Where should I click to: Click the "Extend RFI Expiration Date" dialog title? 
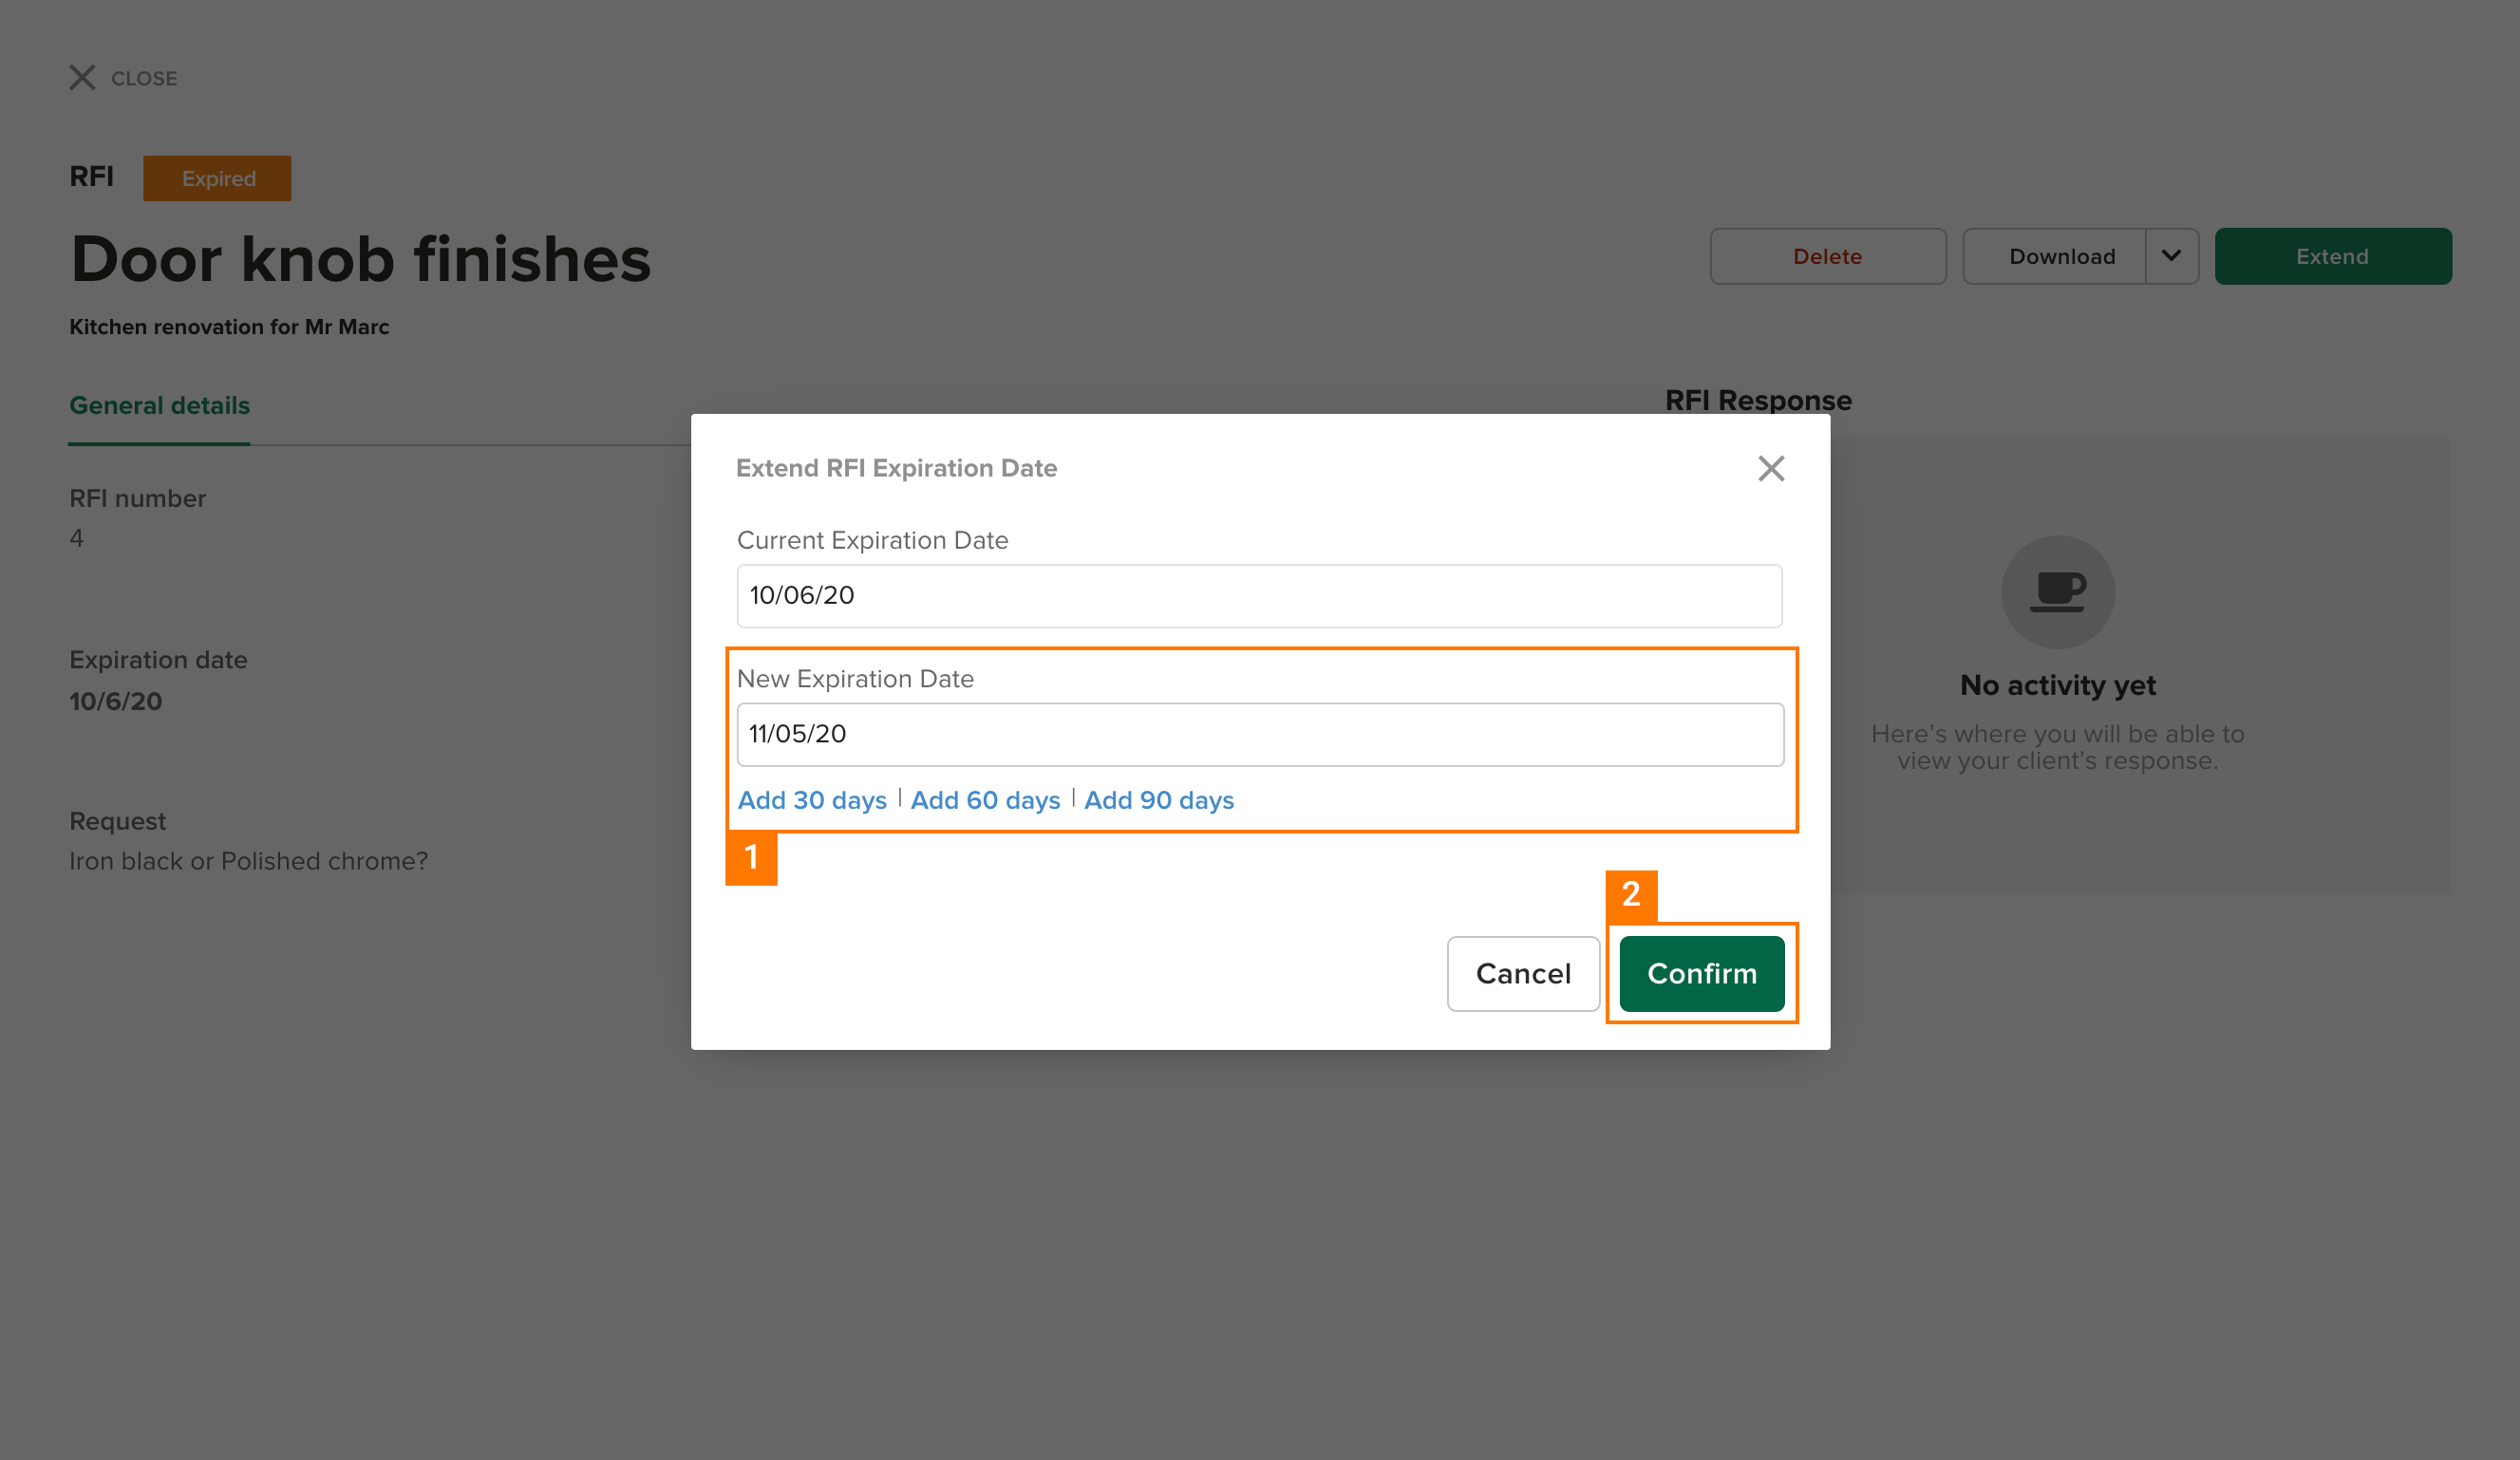[x=896, y=468]
